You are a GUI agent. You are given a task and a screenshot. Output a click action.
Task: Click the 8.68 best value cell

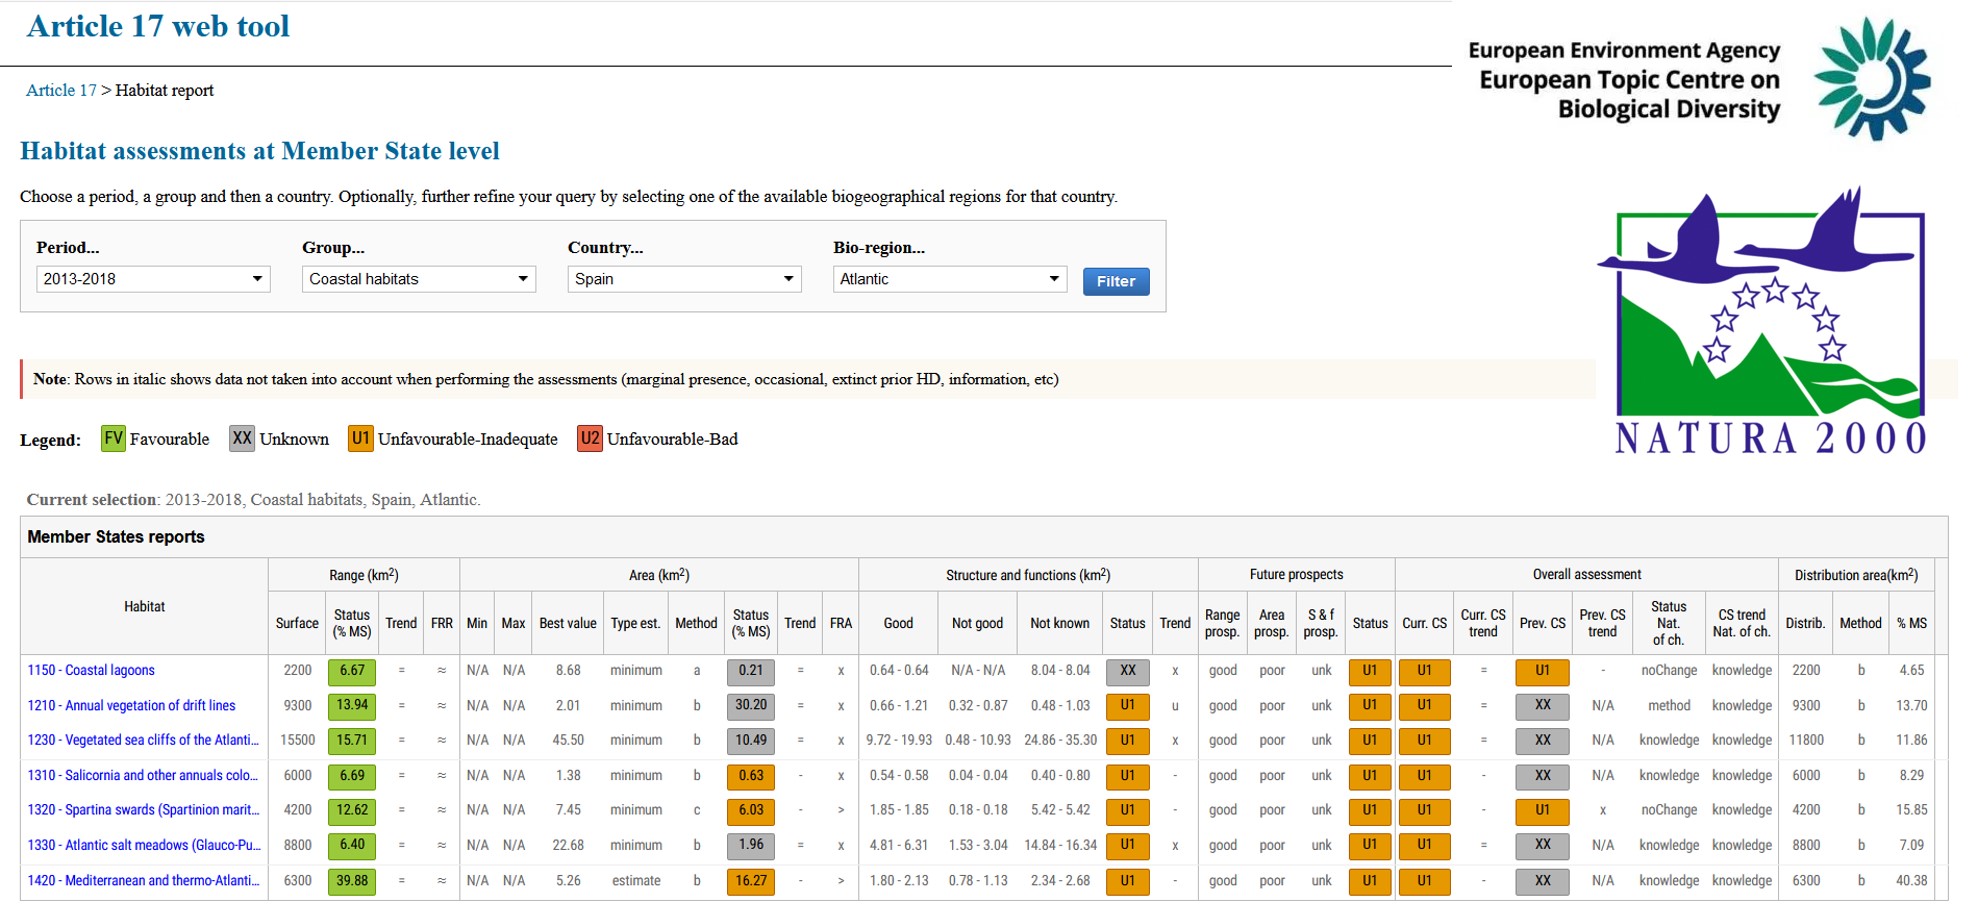point(568,670)
